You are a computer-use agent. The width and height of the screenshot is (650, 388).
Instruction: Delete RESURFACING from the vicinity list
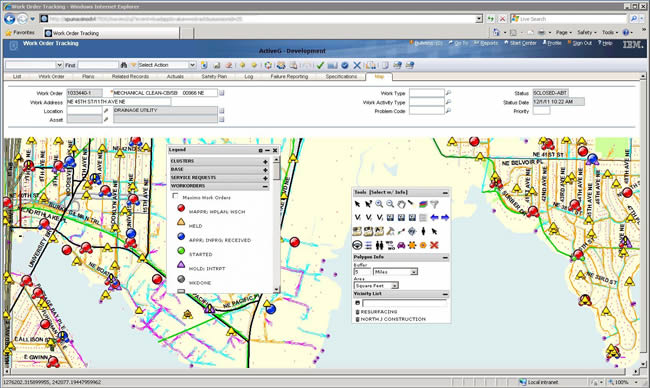click(x=357, y=312)
